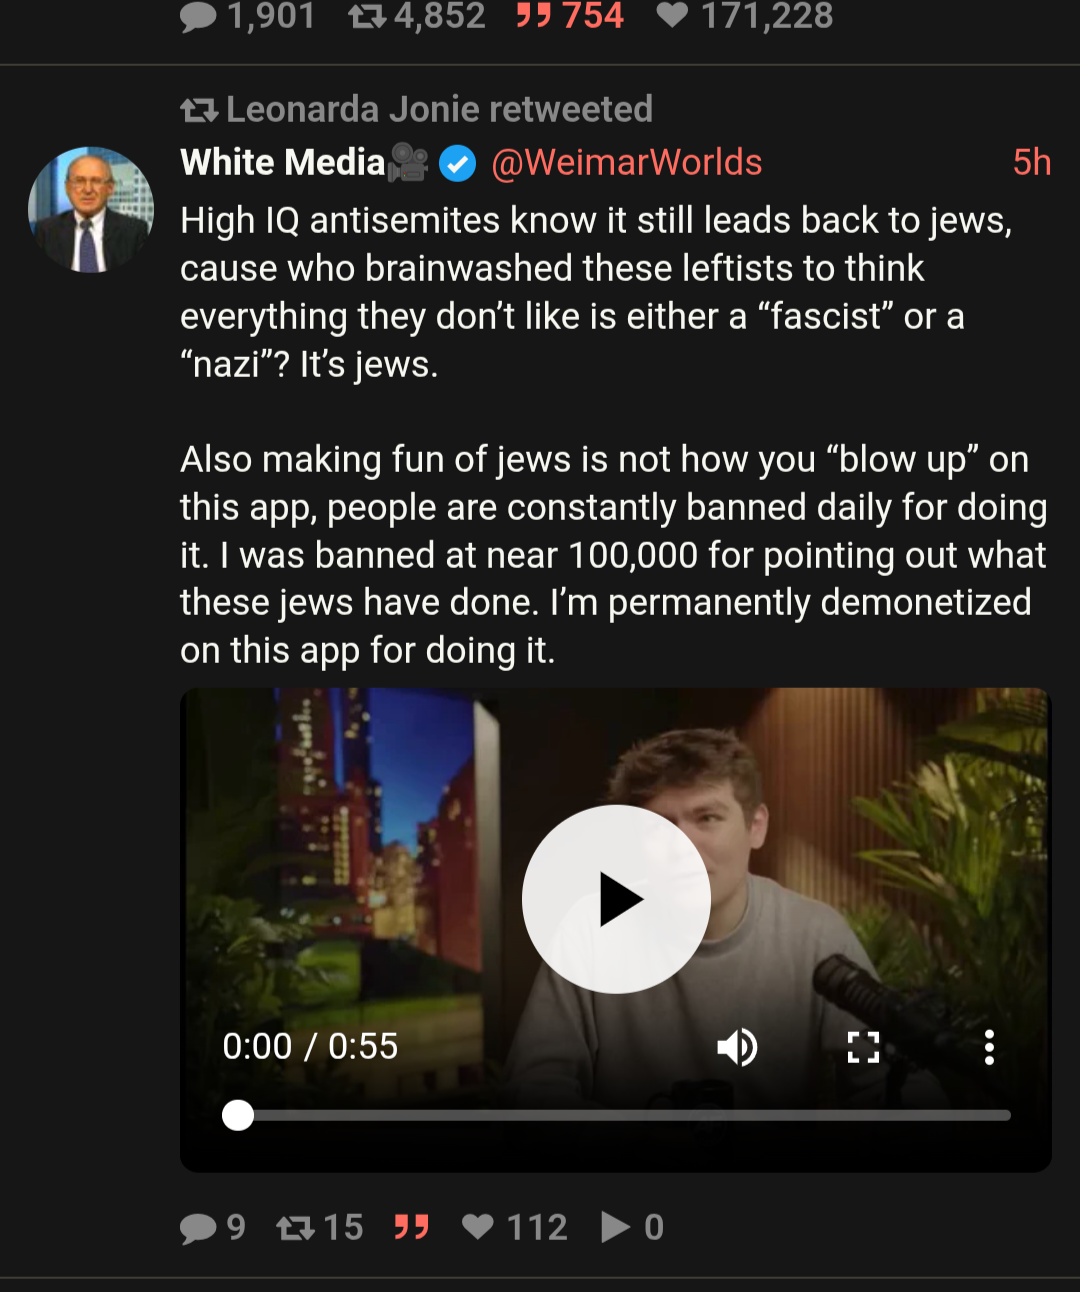The height and width of the screenshot is (1292, 1080).
Task: Mute the video using the speaker icon
Action: click(x=737, y=1047)
